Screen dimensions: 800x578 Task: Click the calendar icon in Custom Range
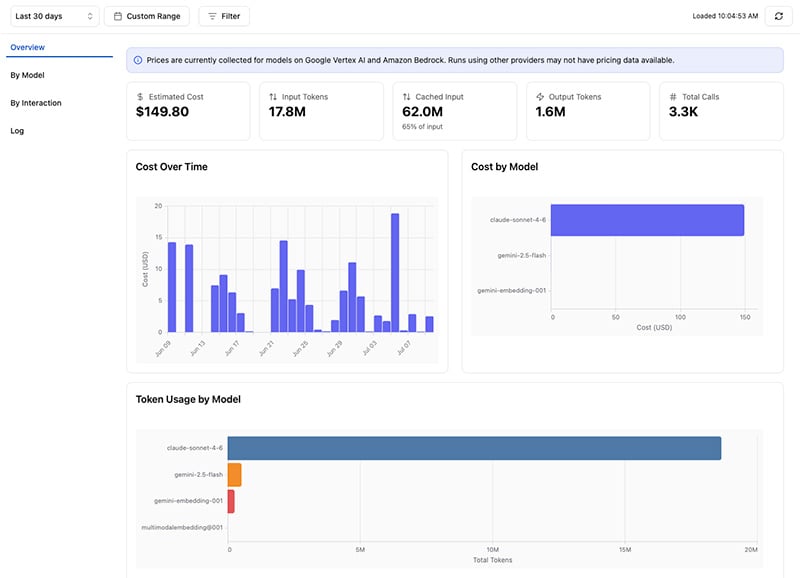click(118, 16)
